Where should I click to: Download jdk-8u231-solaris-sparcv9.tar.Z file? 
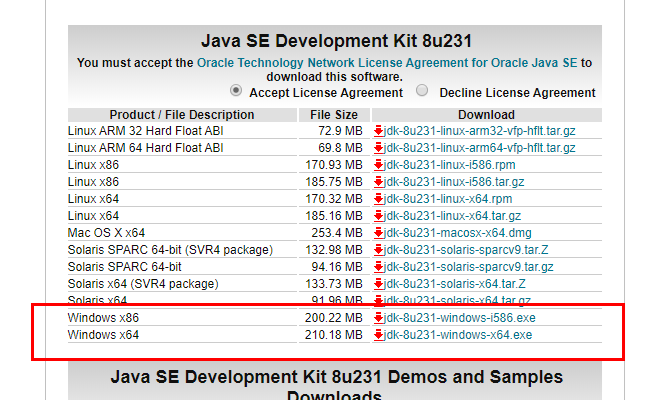(x=466, y=250)
